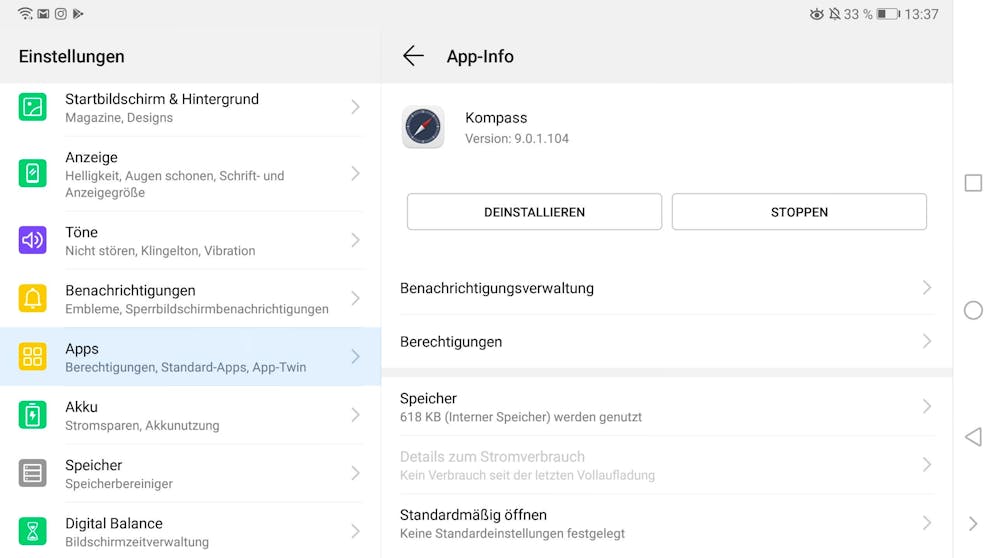Open Speicher 618 KB usage entry
Image resolution: width=994 pixels, height=558 pixels.
pyautogui.click(x=667, y=407)
